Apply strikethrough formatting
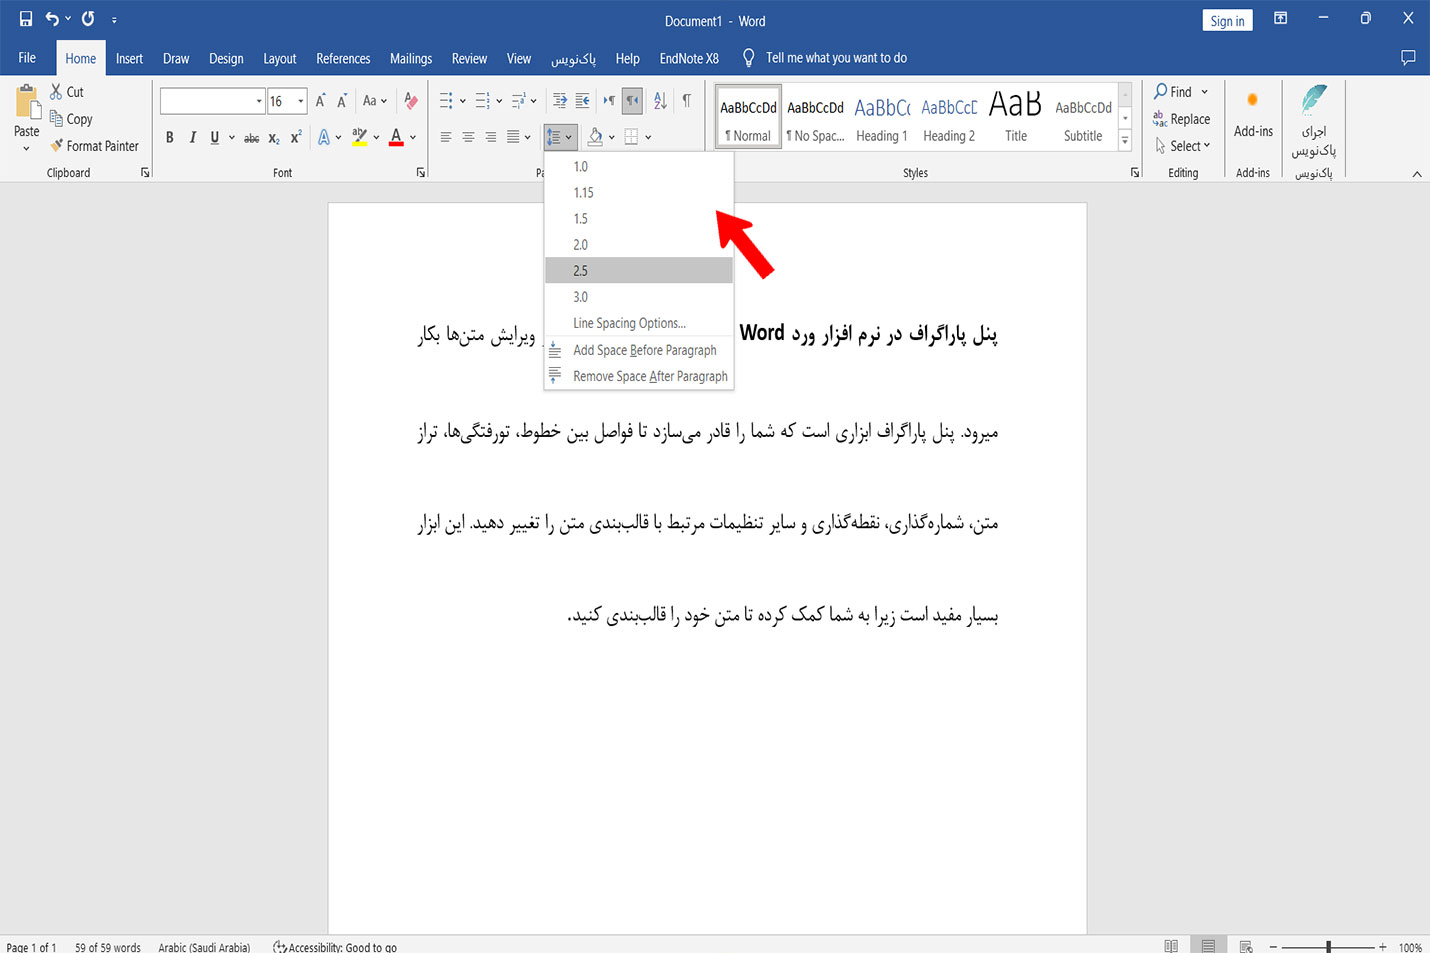Viewport: 1430px width, 953px height. (252, 138)
